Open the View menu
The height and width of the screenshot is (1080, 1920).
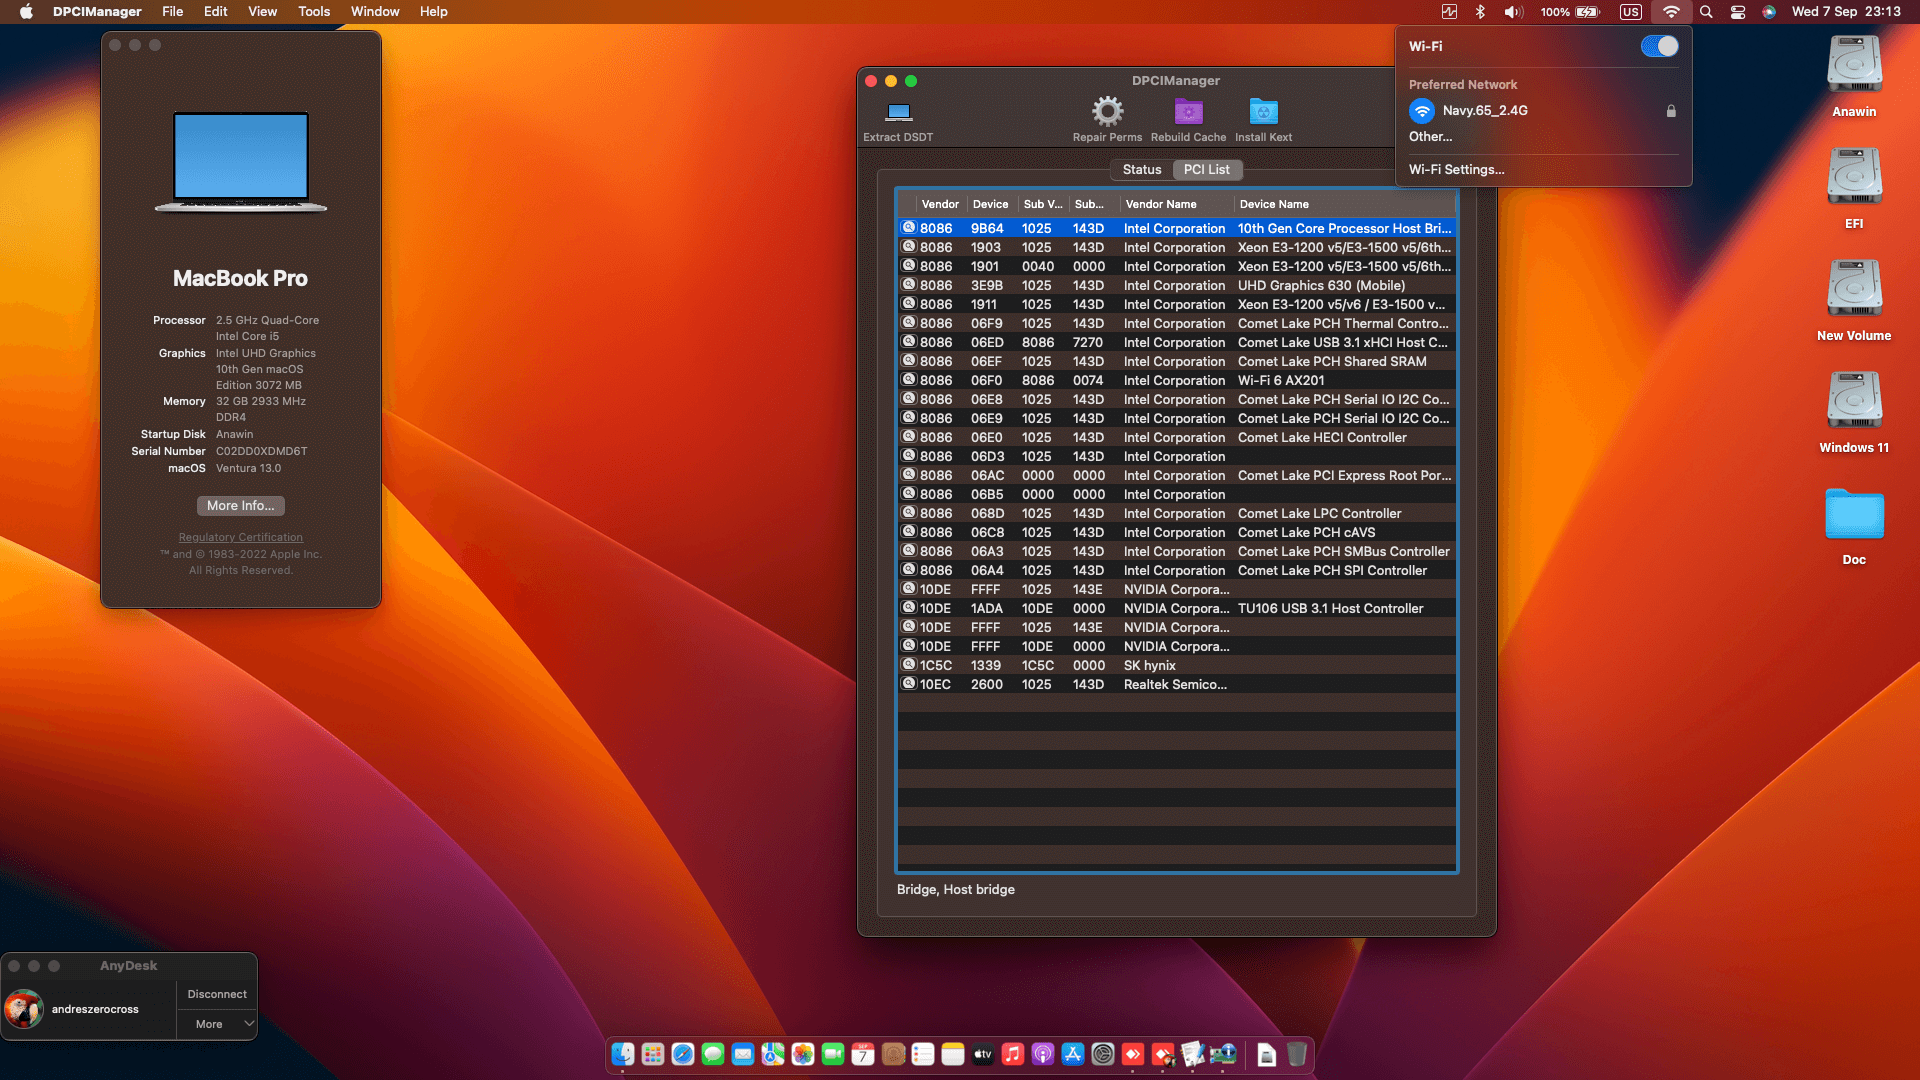point(263,12)
